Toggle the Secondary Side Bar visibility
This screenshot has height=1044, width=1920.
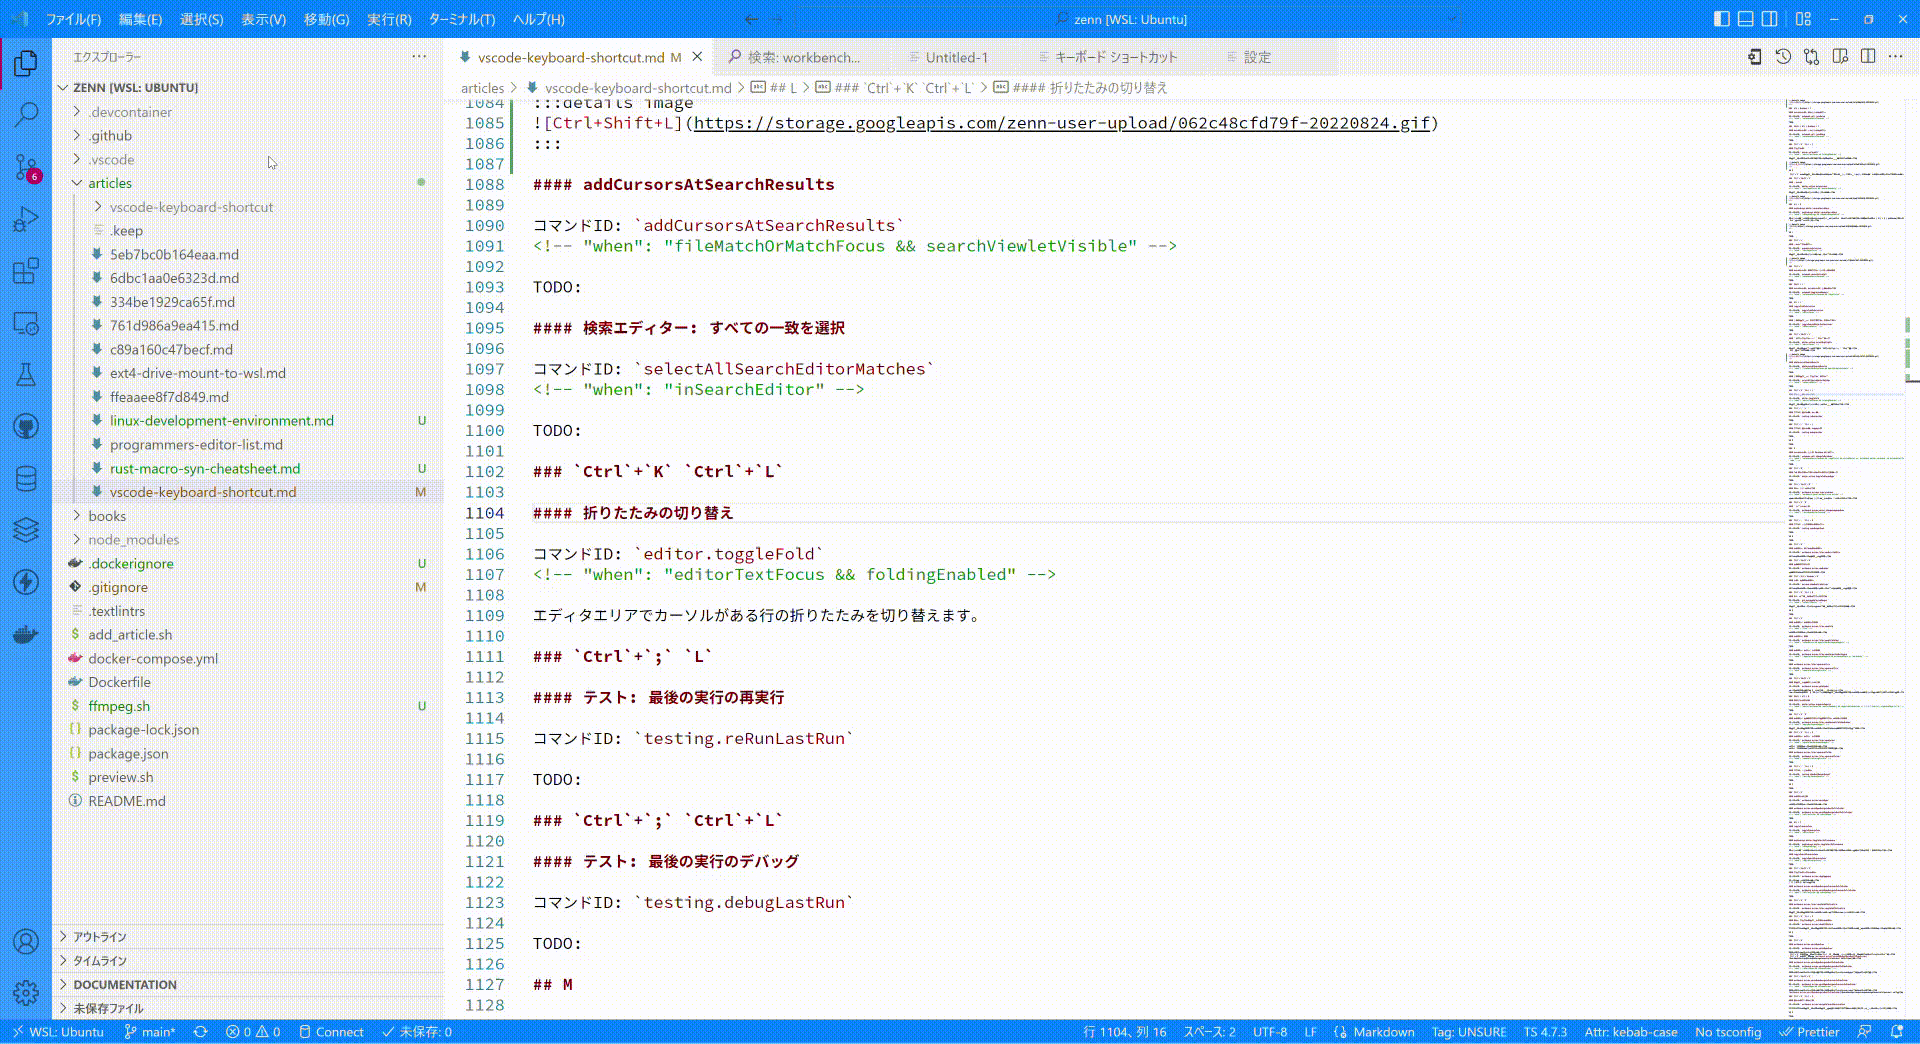click(x=1769, y=19)
